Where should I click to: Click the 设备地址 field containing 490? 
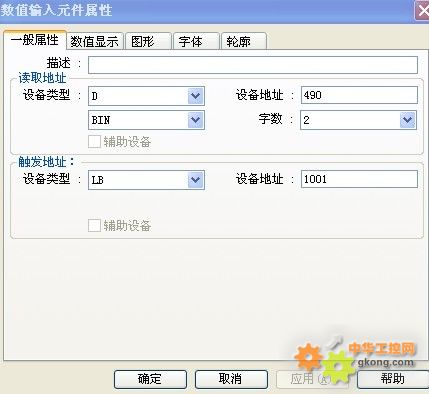[359, 95]
